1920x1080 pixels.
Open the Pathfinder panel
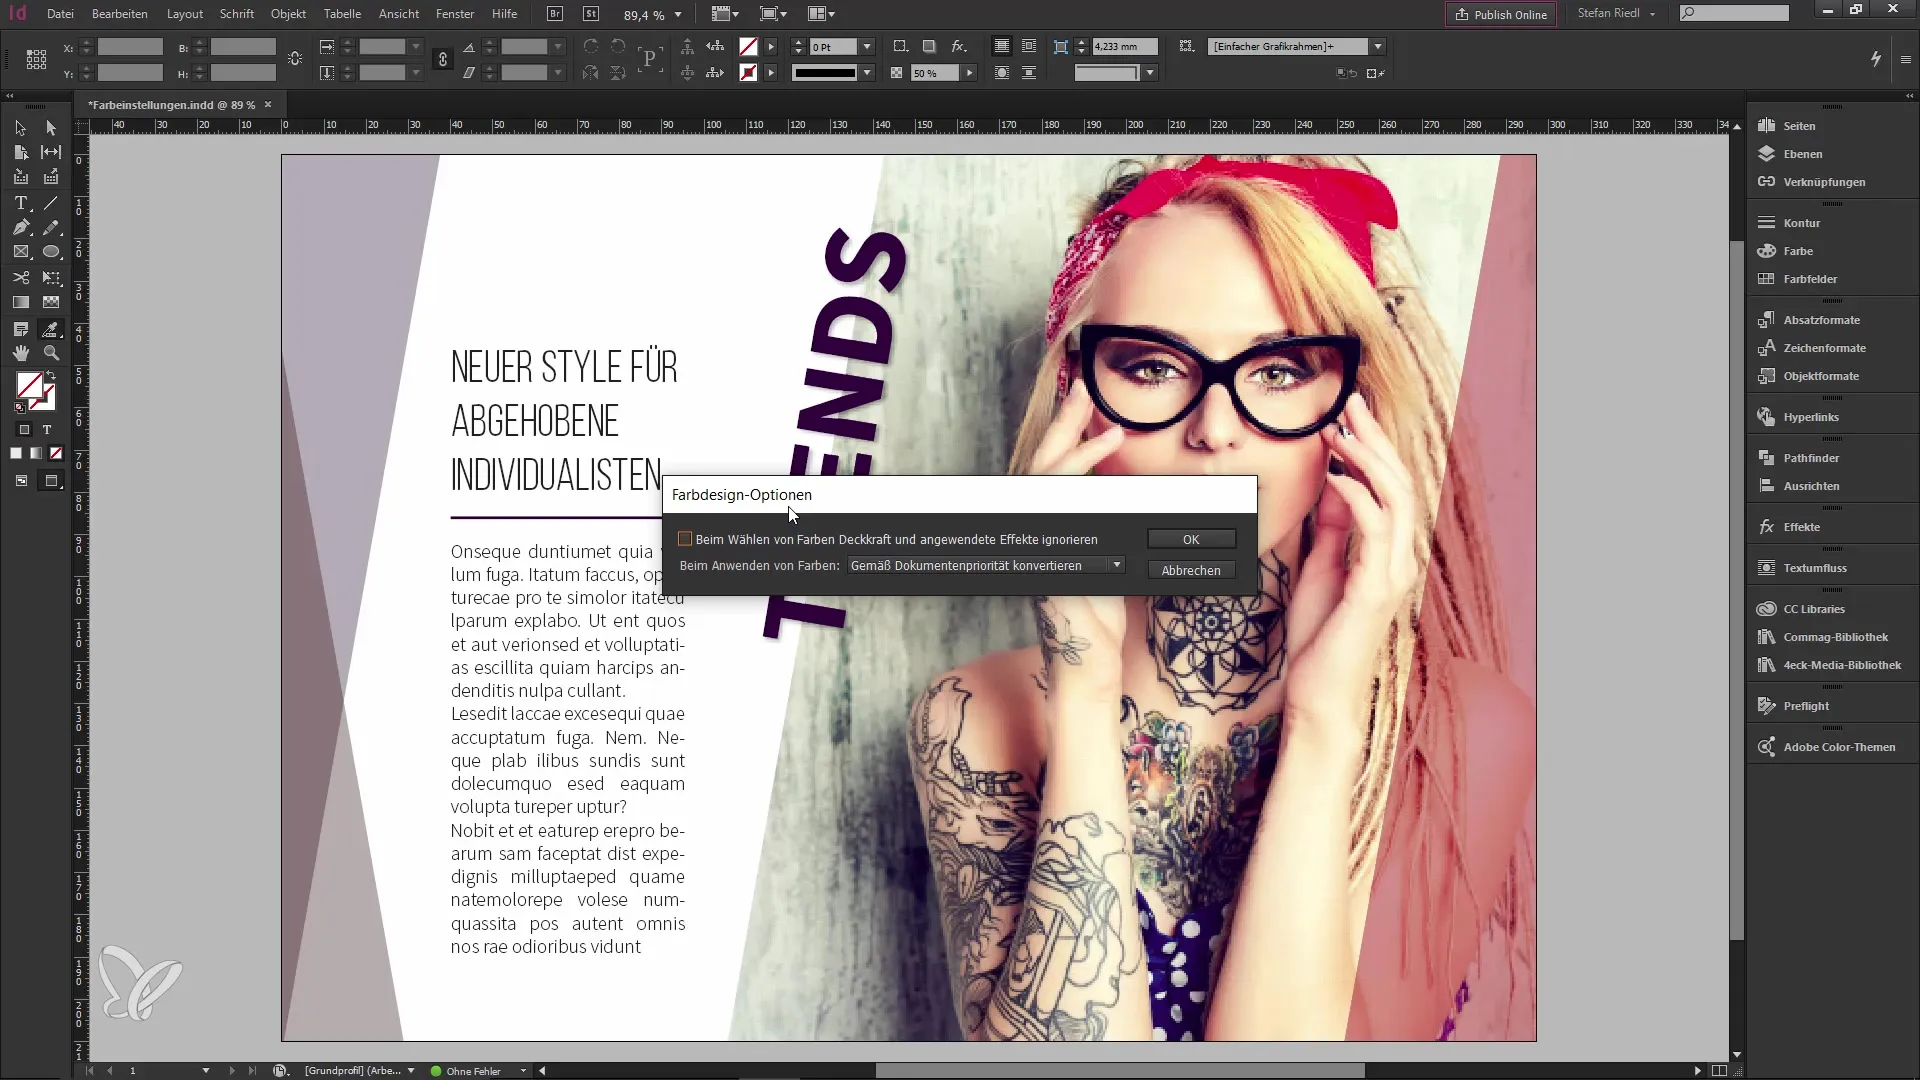[1810, 458]
